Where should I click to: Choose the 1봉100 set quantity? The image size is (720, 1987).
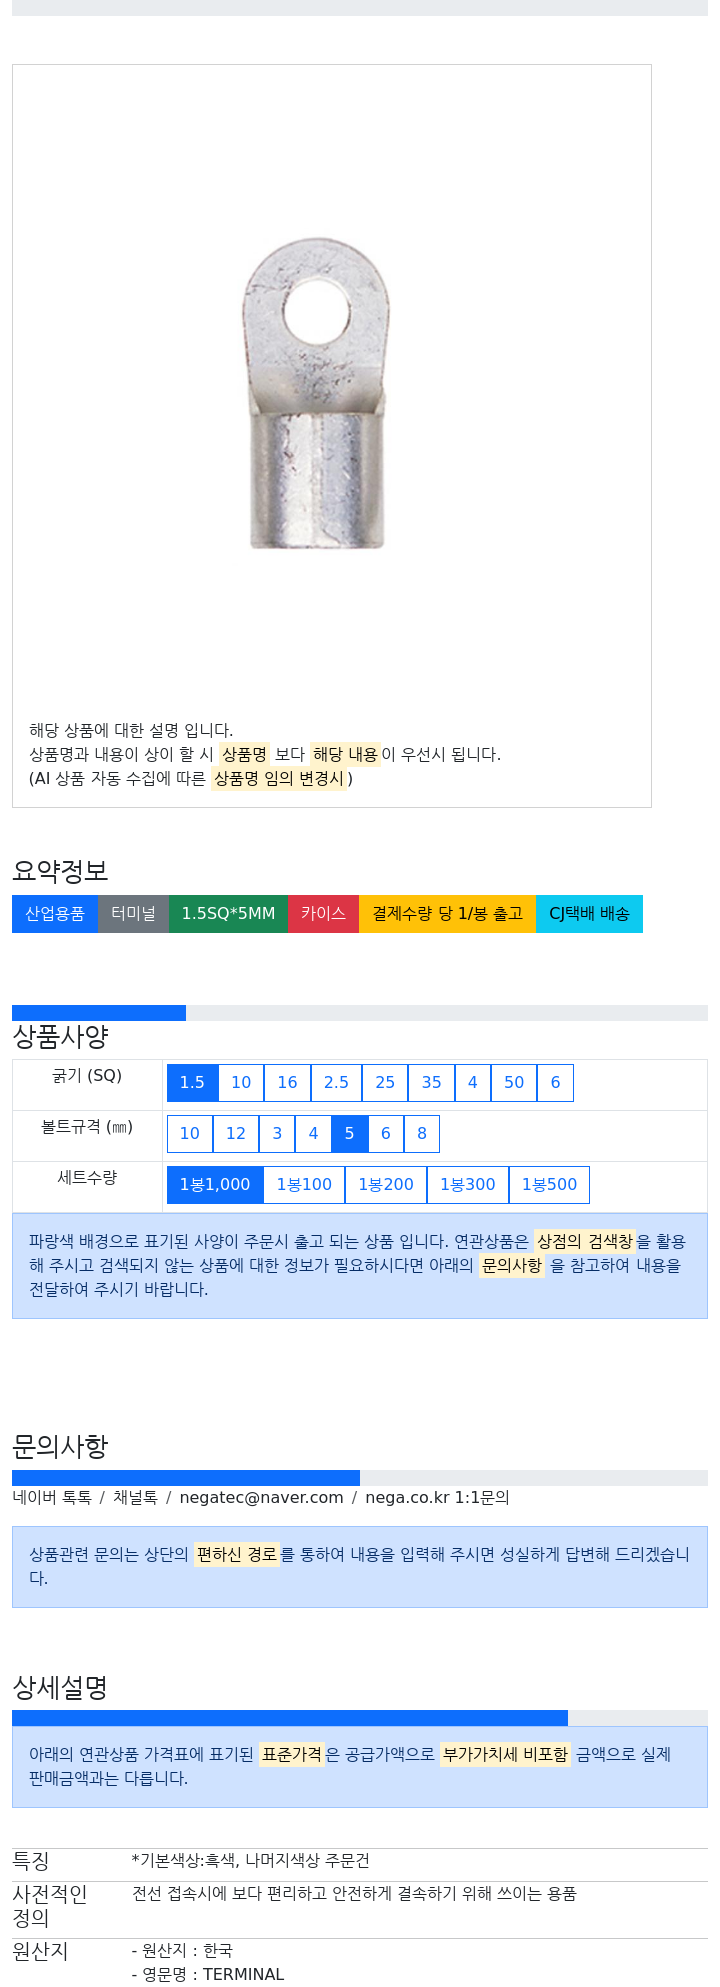[x=304, y=1185]
